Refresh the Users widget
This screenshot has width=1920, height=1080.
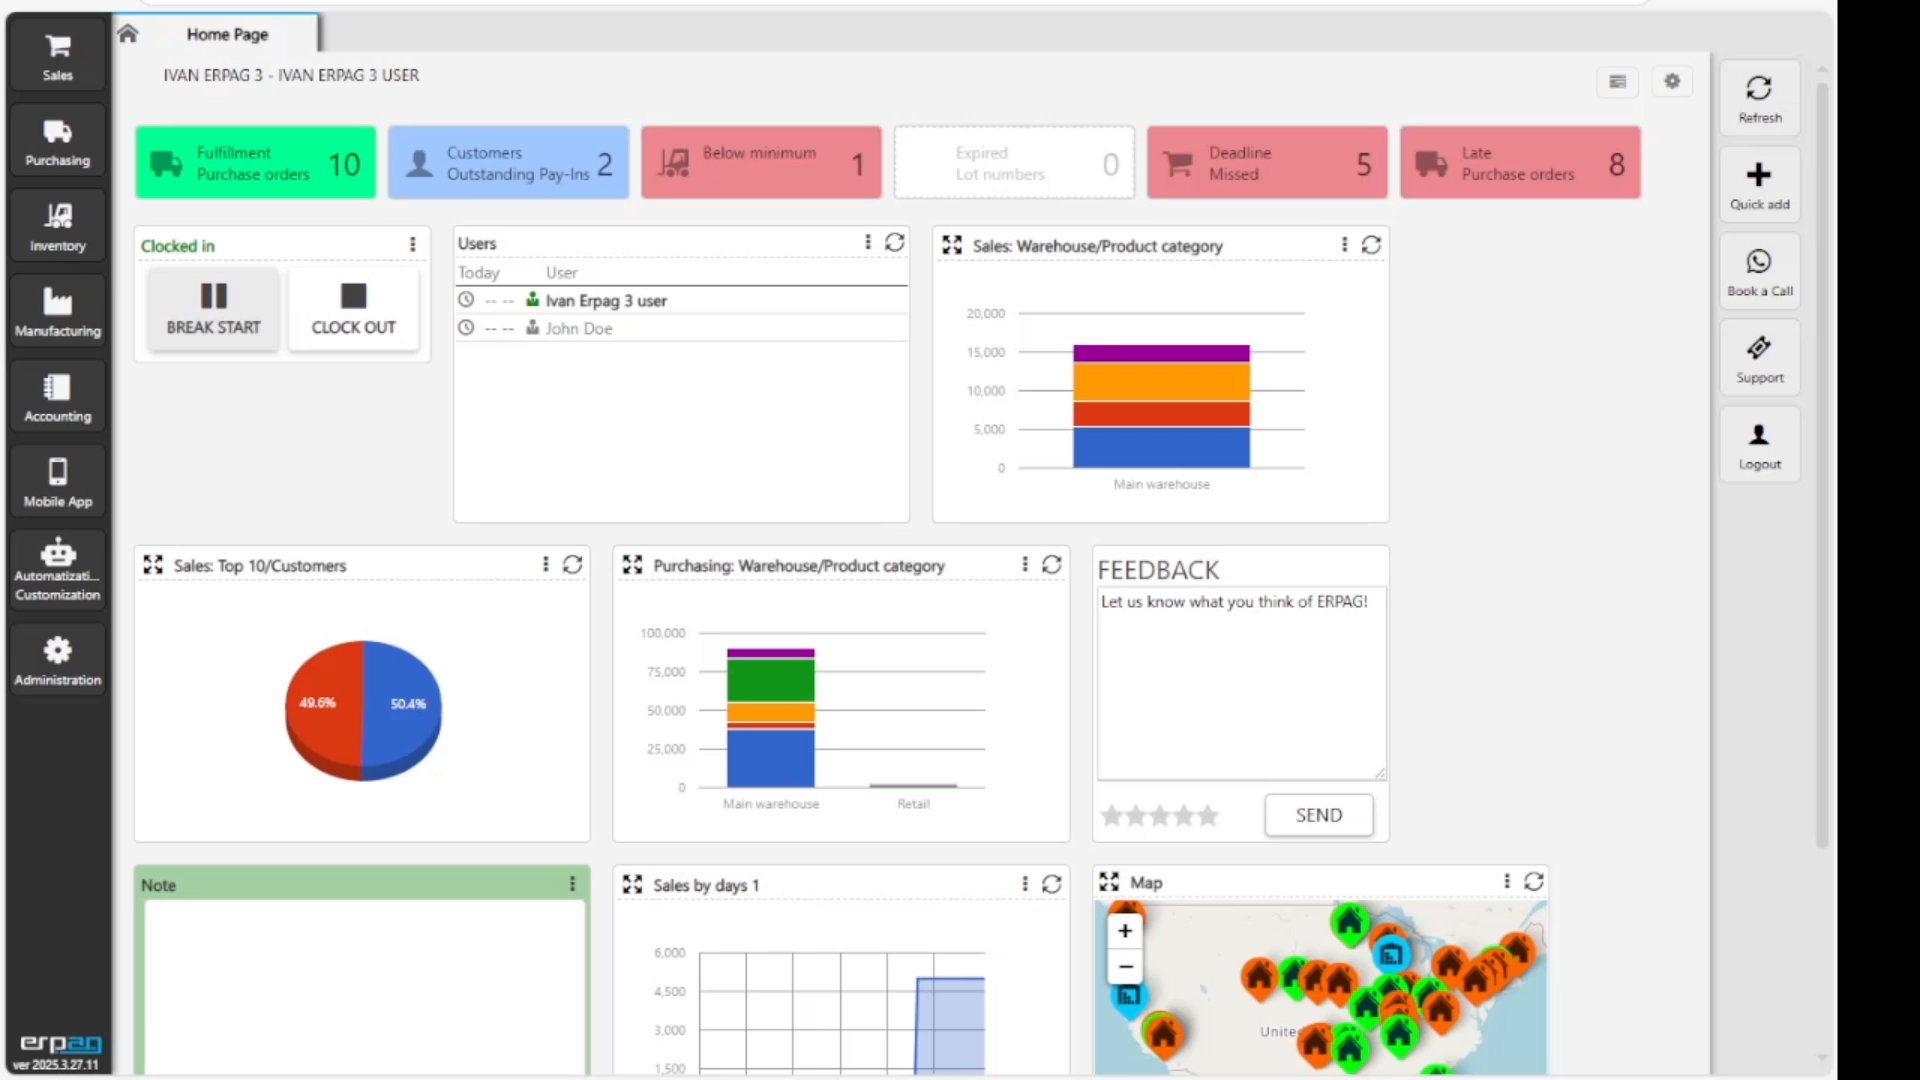[x=895, y=243]
